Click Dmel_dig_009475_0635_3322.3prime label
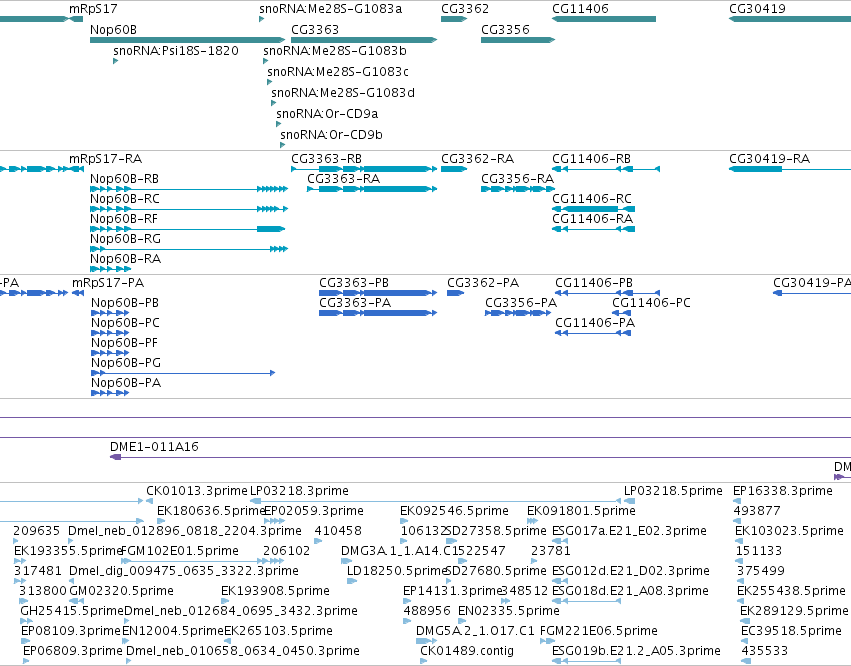 [x=184, y=571]
